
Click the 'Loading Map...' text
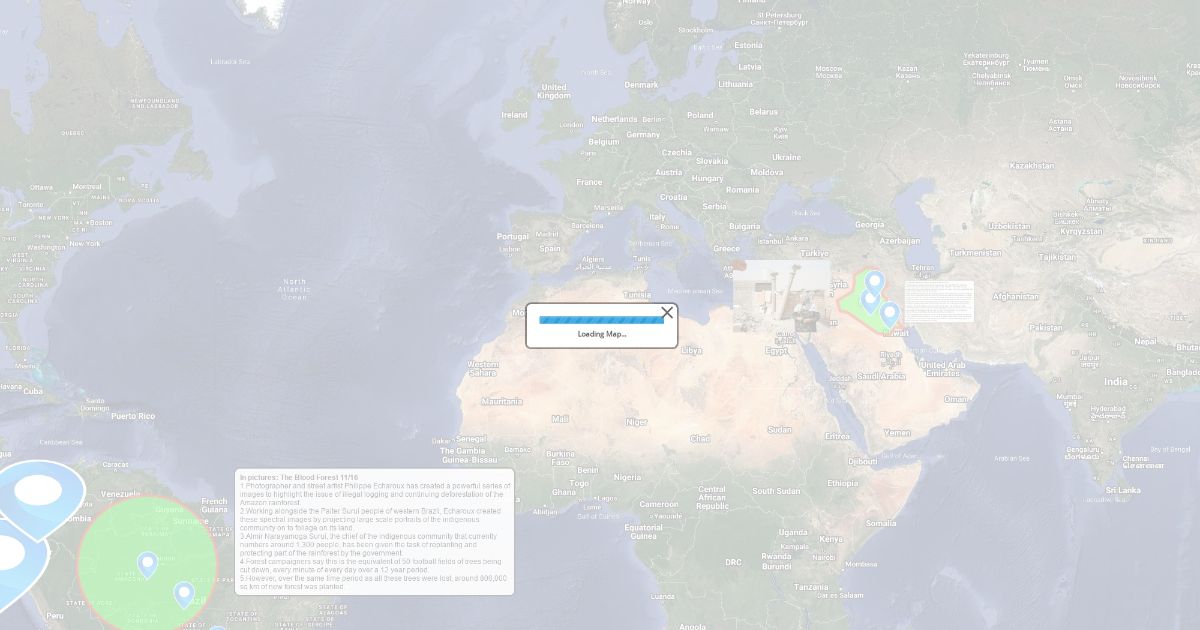(602, 334)
